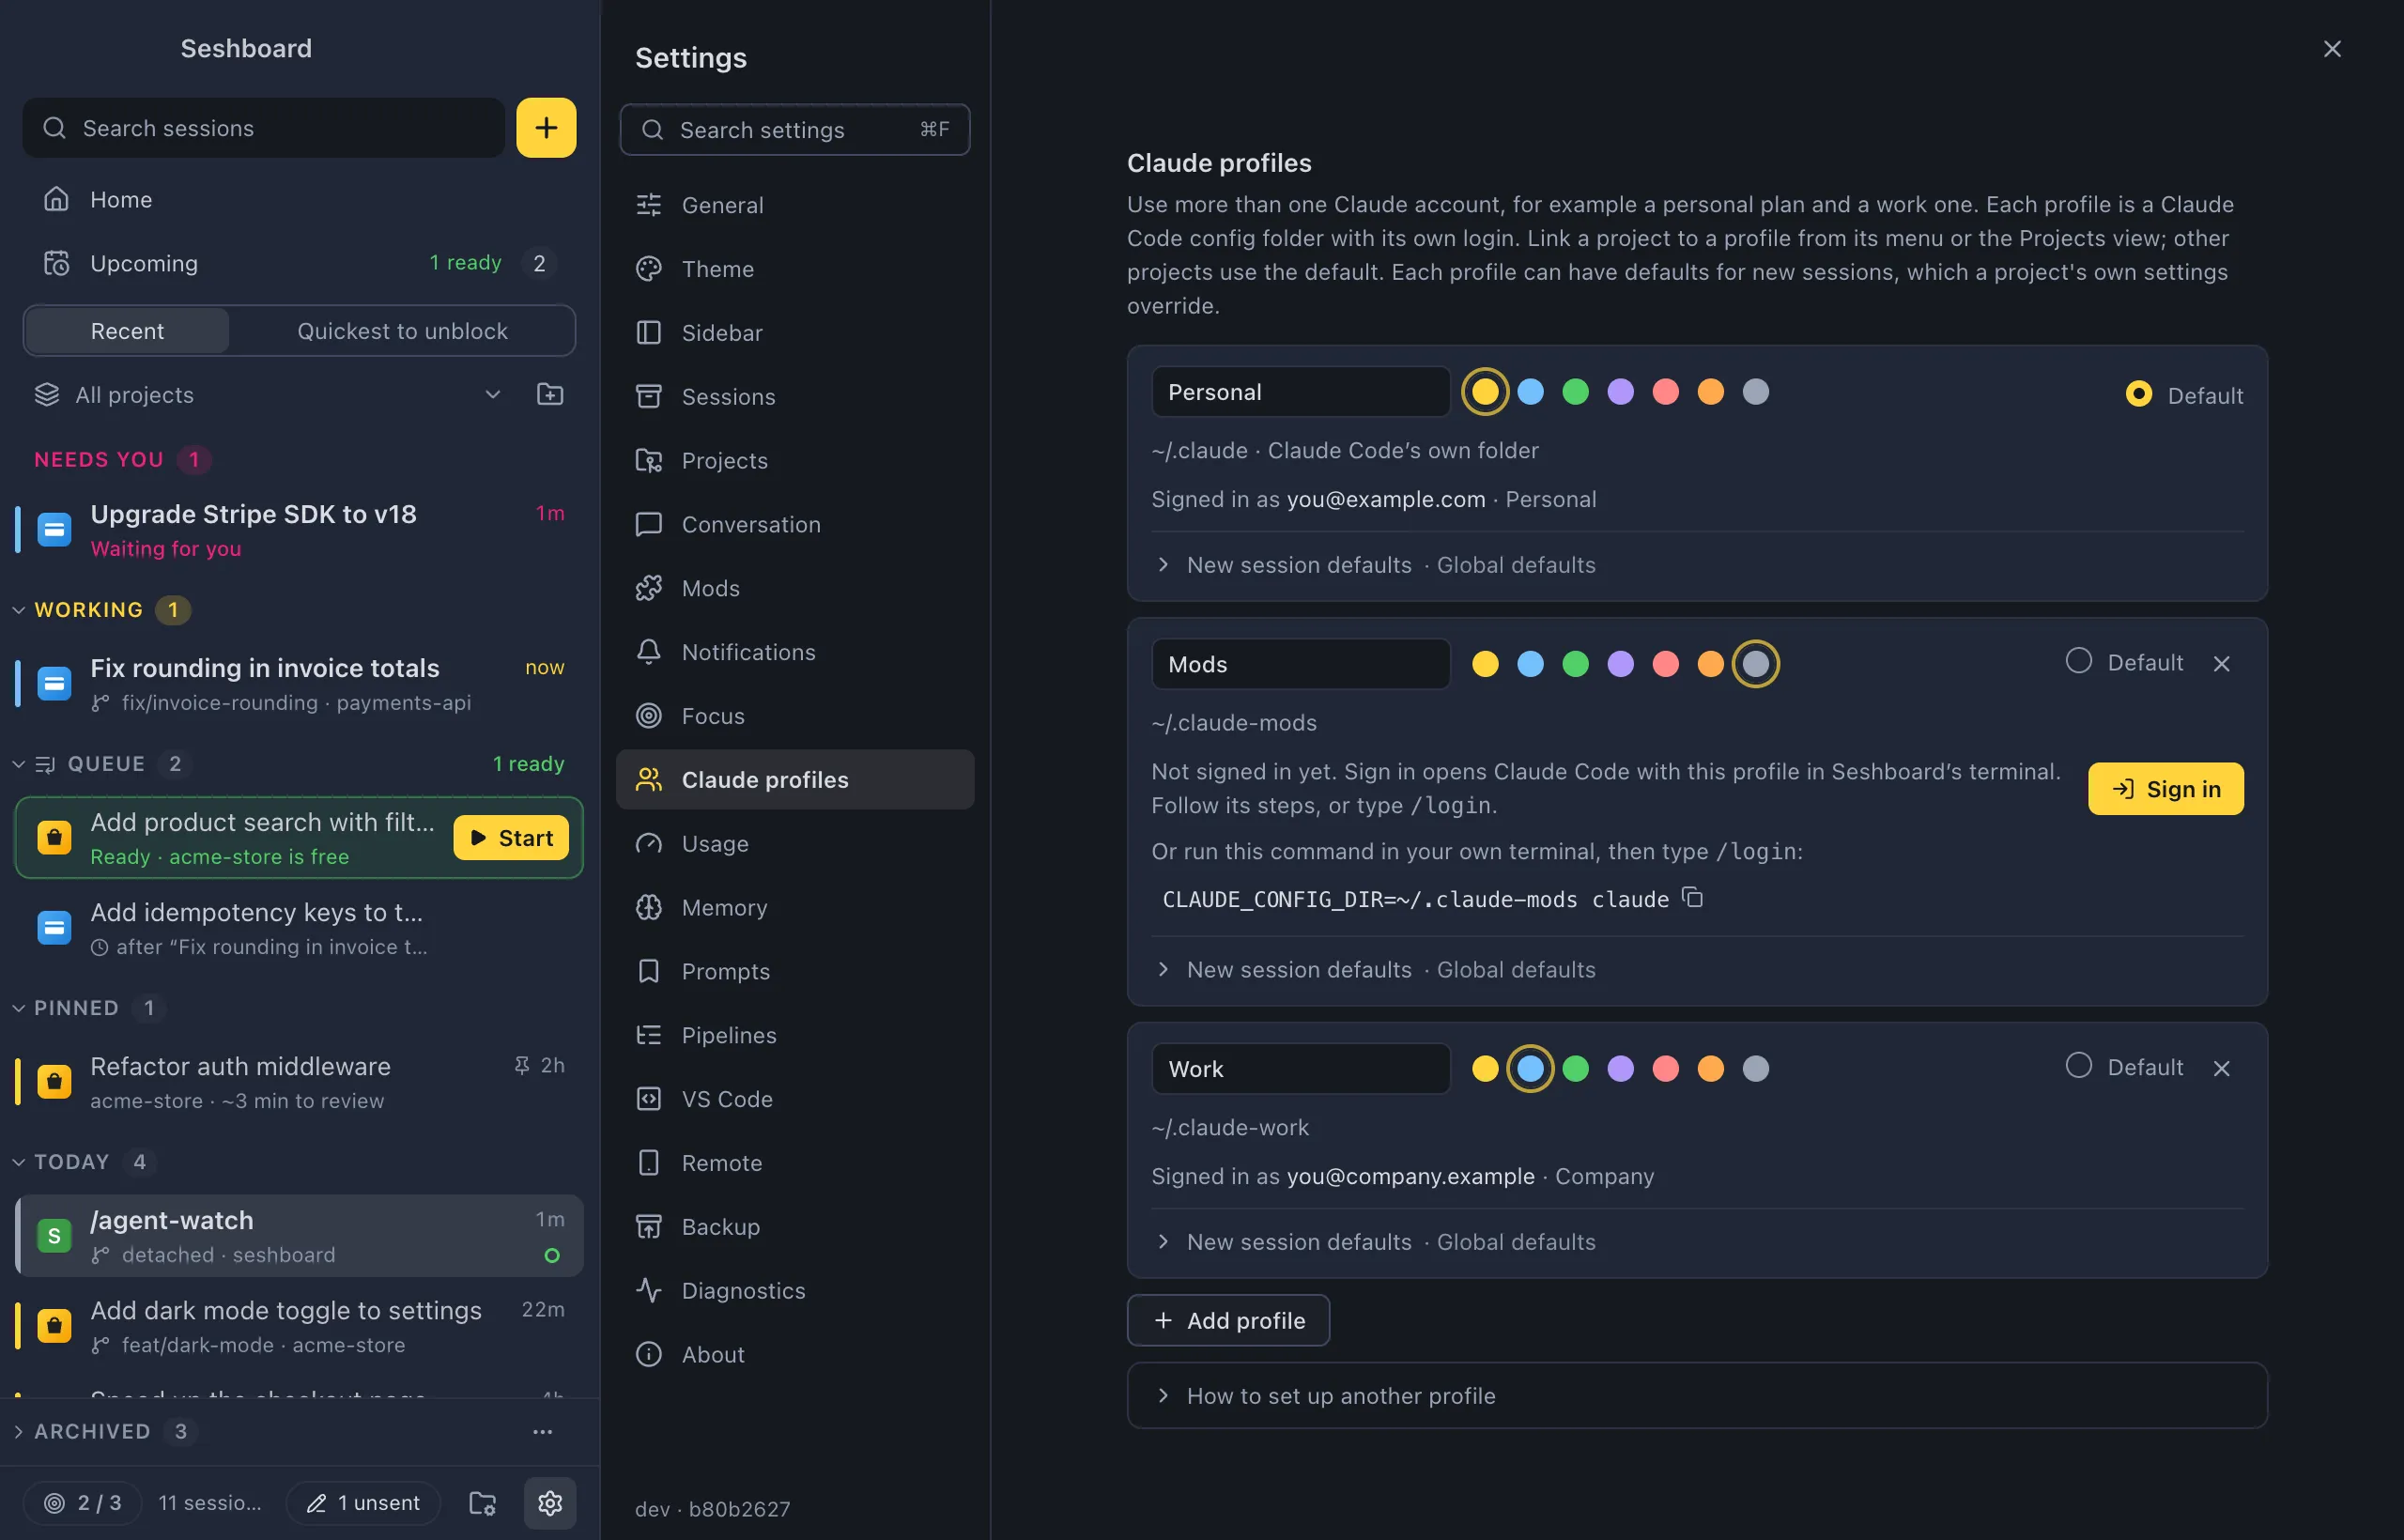
Task: Click the focus target 2 / 3 indicator
Action: [83, 1502]
